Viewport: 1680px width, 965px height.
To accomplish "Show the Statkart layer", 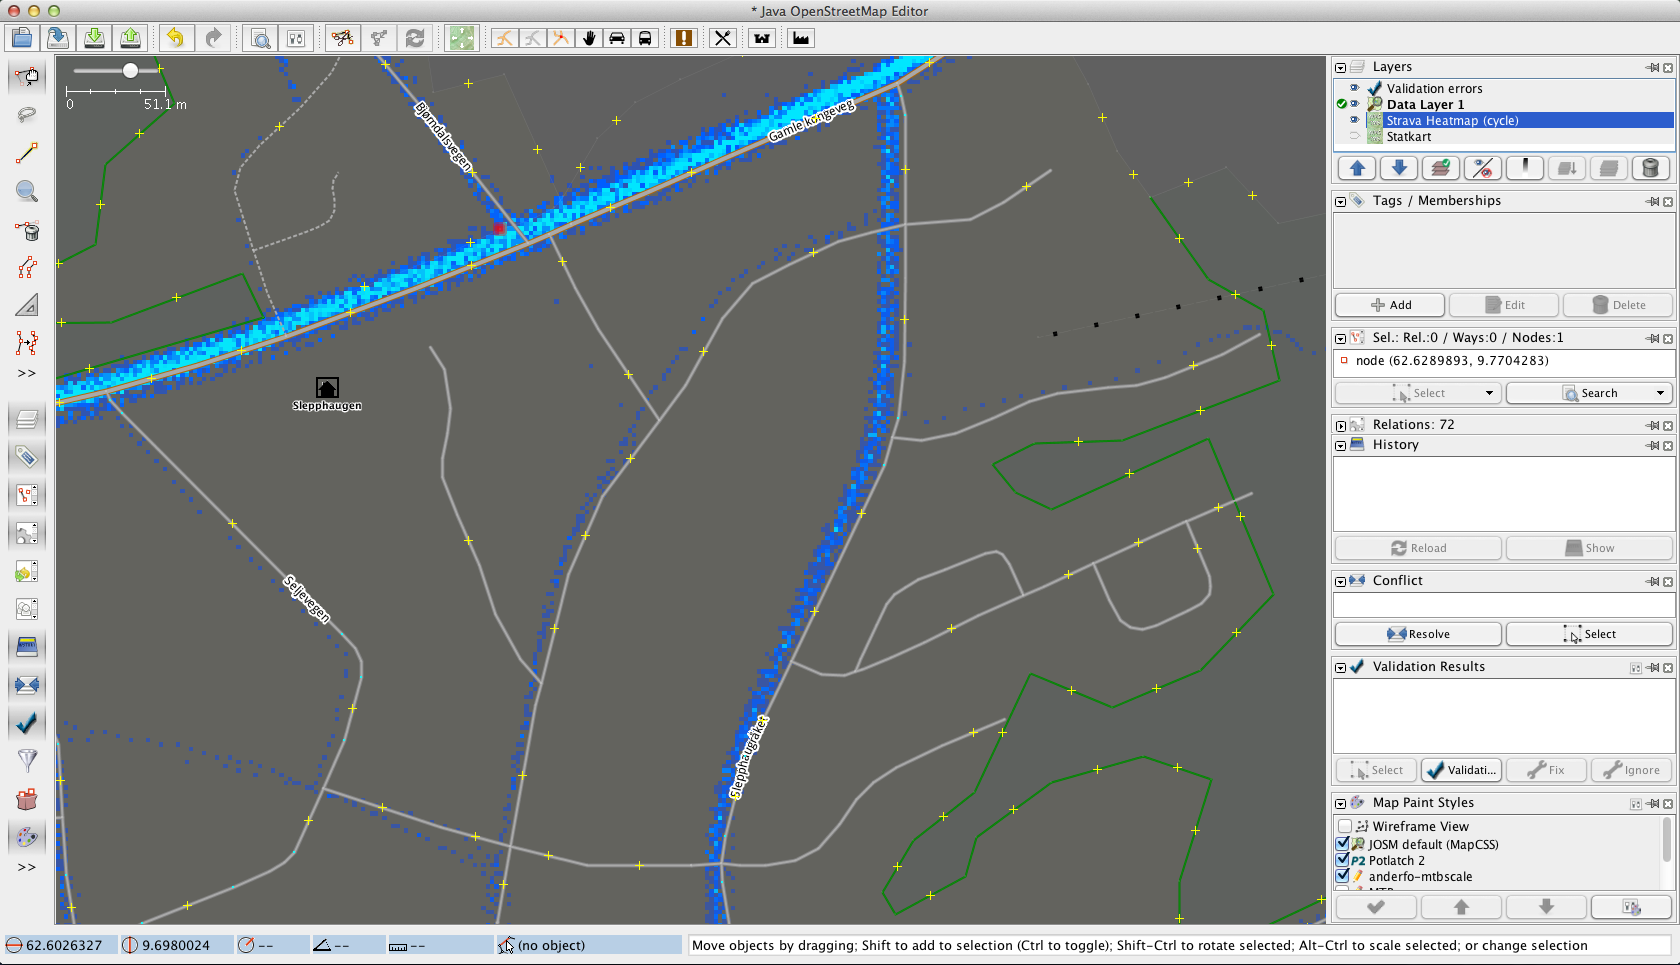I will (x=1355, y=136).
